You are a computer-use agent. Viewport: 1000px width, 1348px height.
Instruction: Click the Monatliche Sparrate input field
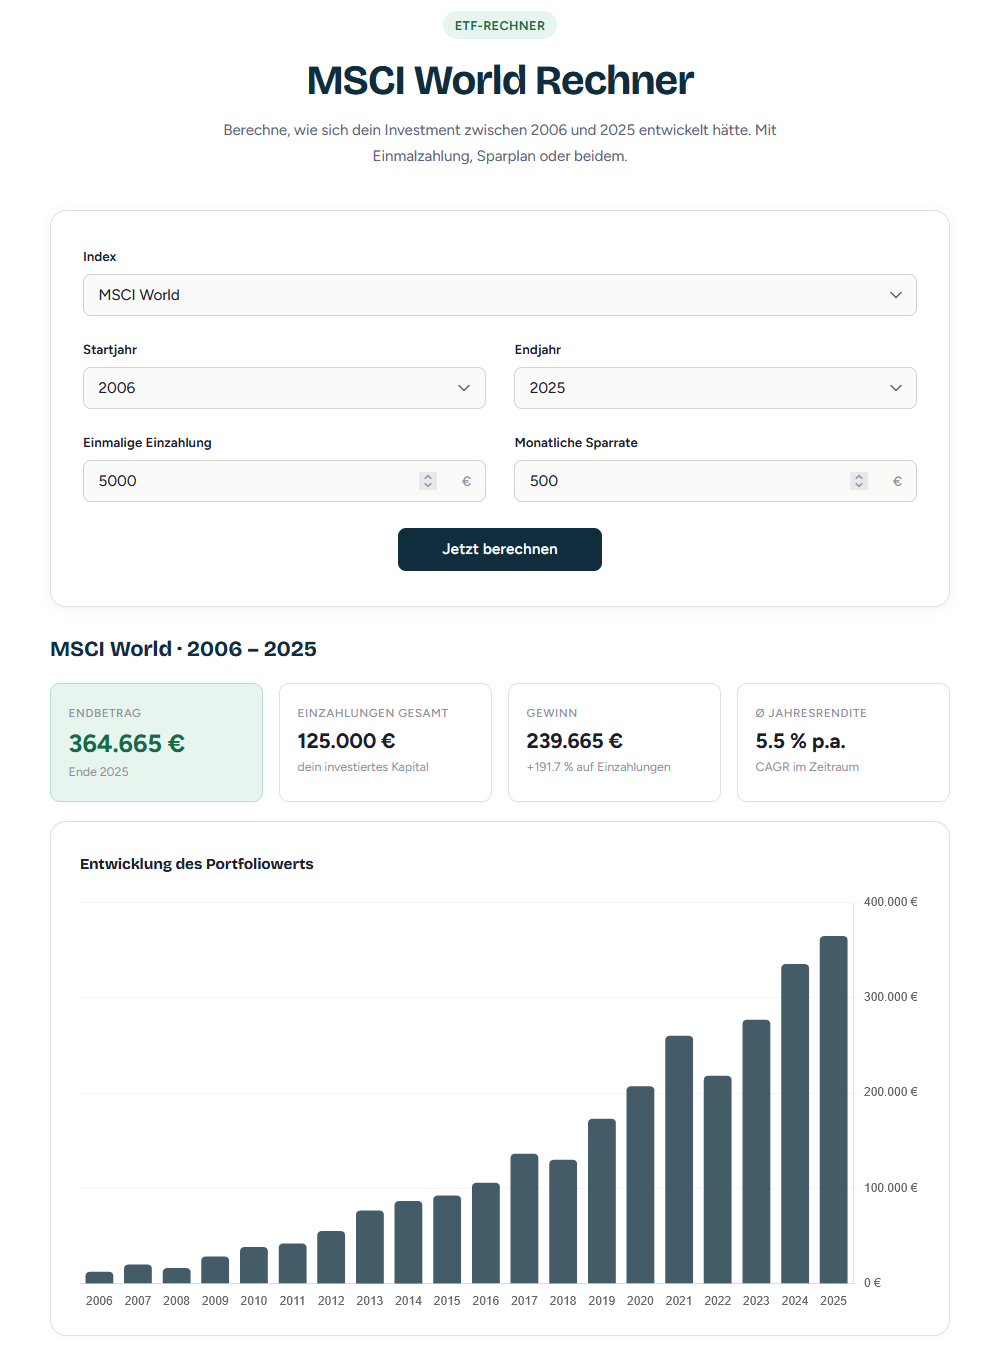point(715,481)
